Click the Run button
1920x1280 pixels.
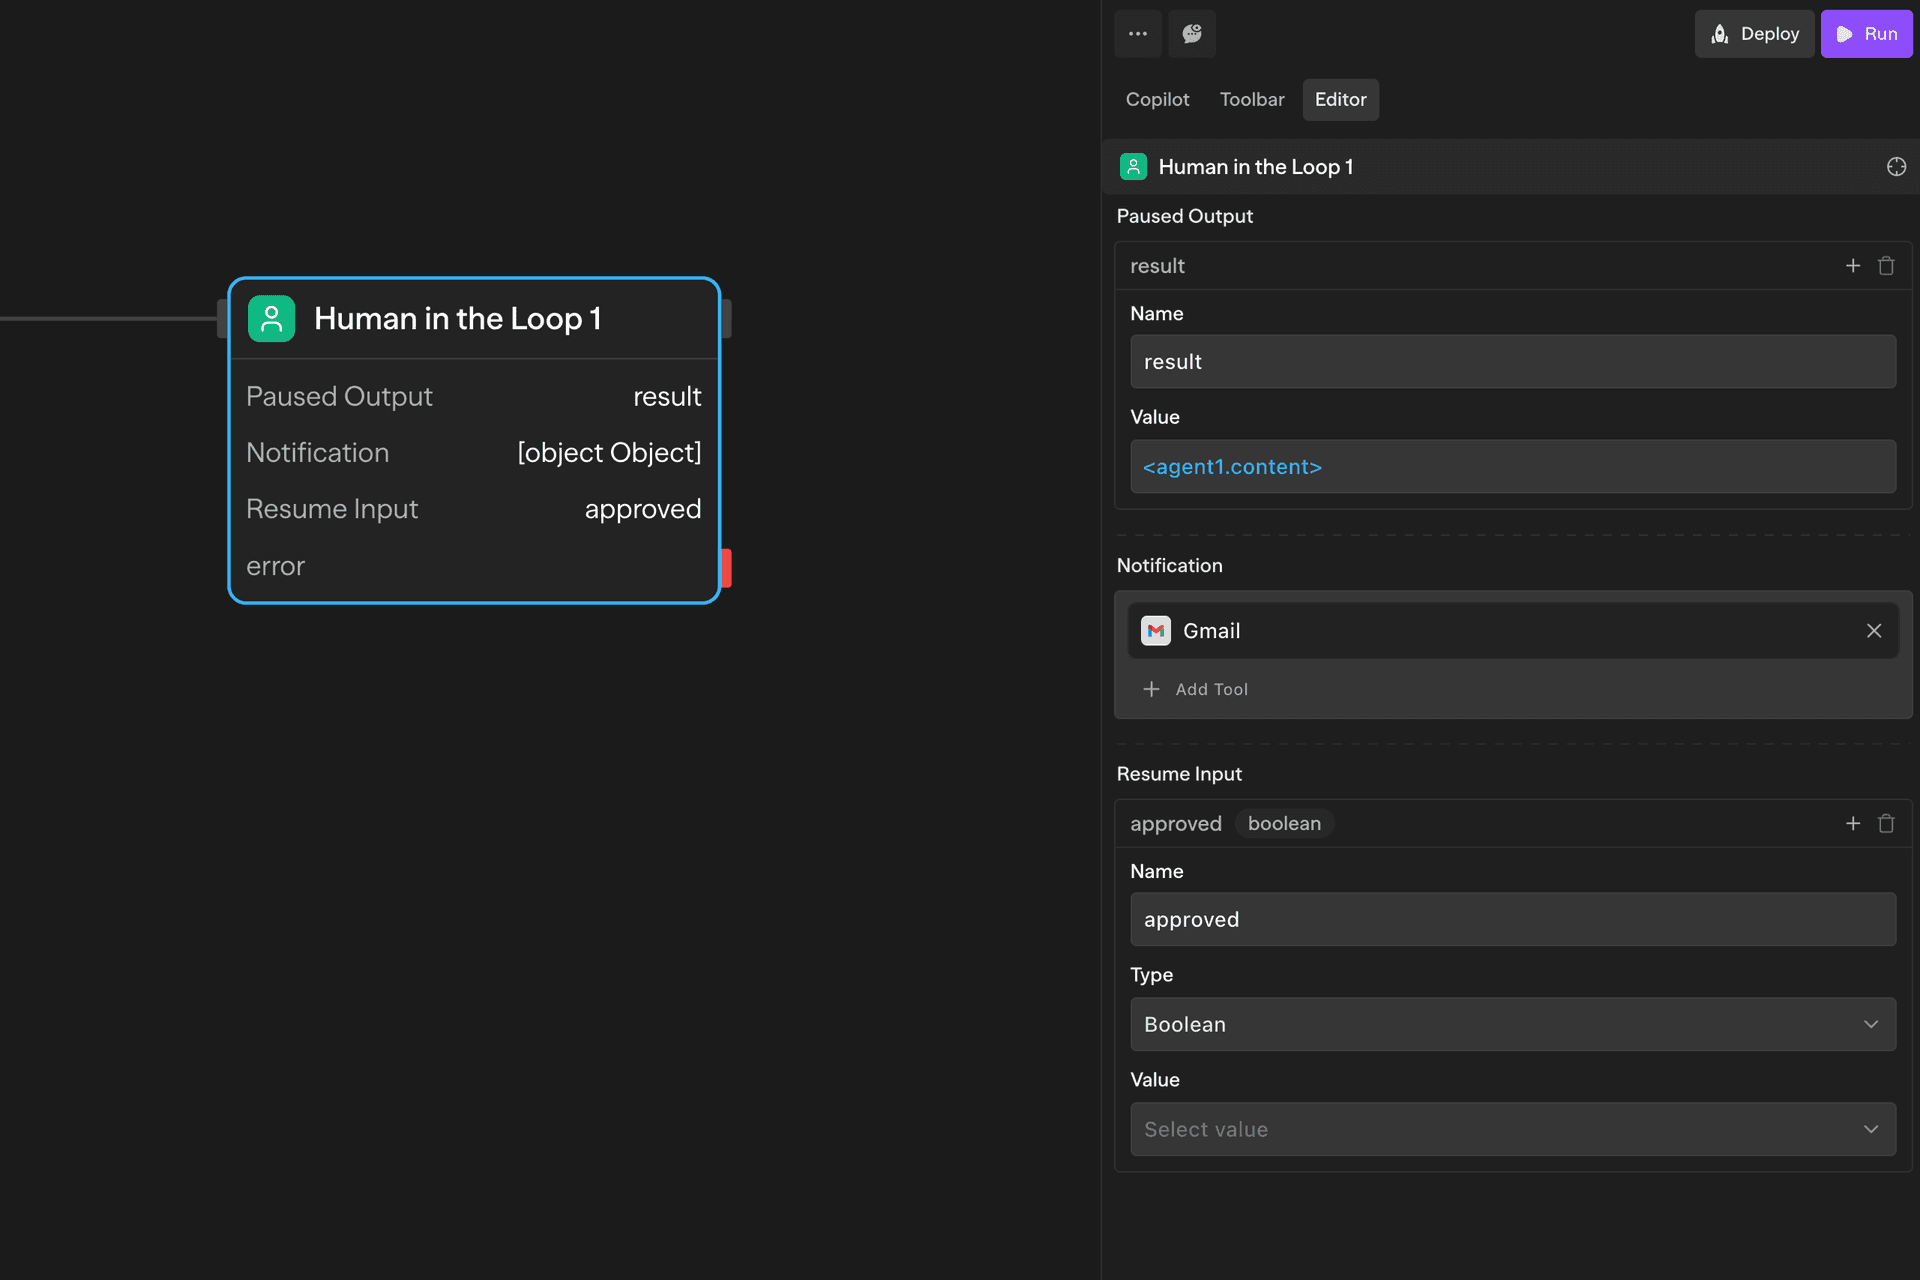point(1866,33)
